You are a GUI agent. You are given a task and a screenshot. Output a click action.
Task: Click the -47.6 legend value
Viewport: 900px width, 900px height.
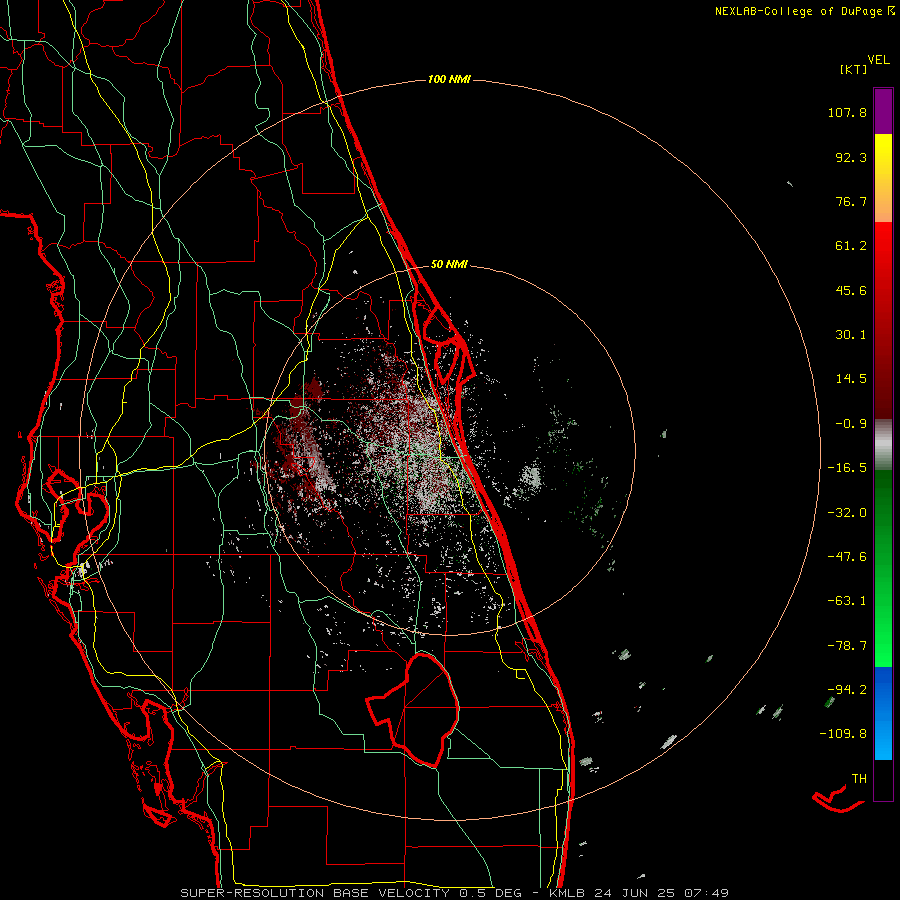point(847,557)
